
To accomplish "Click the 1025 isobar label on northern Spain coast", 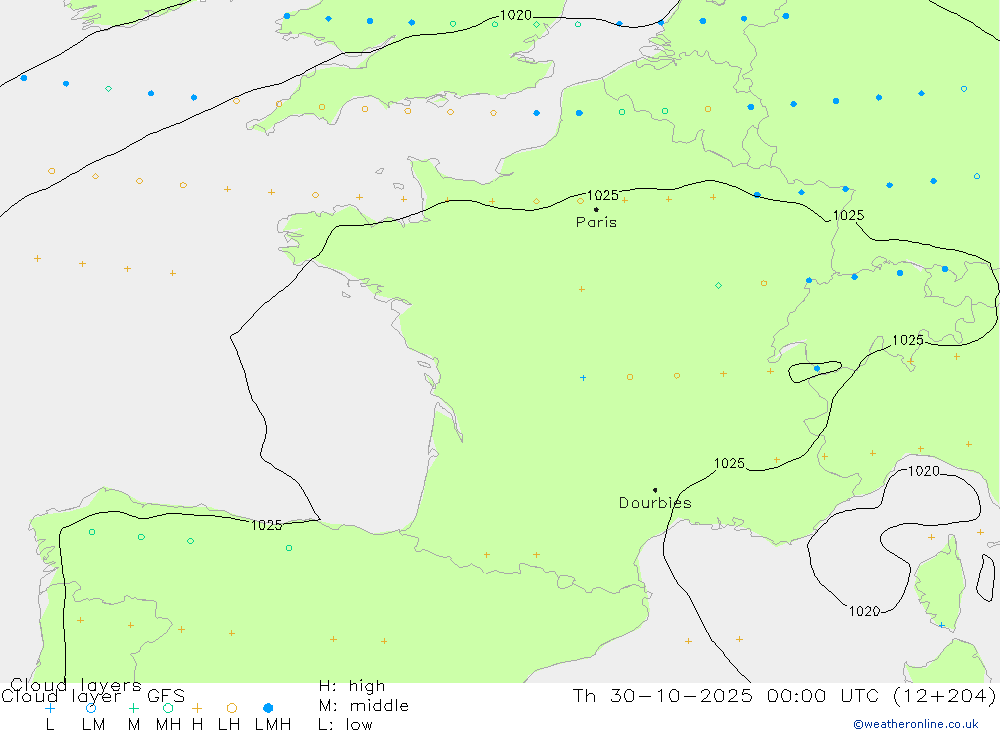I will point(267,525).
